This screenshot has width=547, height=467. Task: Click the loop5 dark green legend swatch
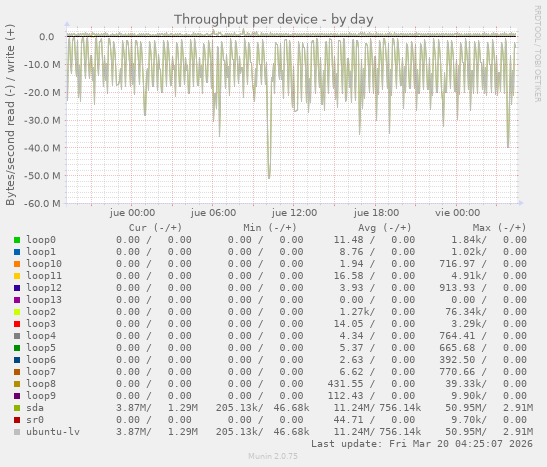click(17, 348)
